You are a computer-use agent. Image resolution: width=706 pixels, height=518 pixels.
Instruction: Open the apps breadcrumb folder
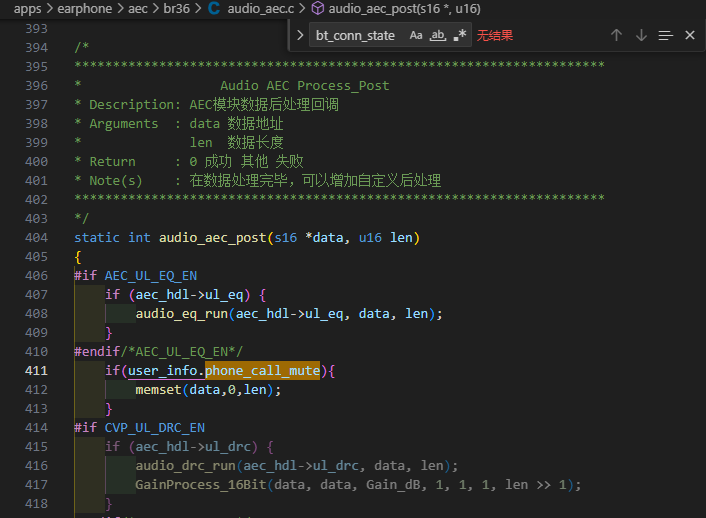coord(27,9)
